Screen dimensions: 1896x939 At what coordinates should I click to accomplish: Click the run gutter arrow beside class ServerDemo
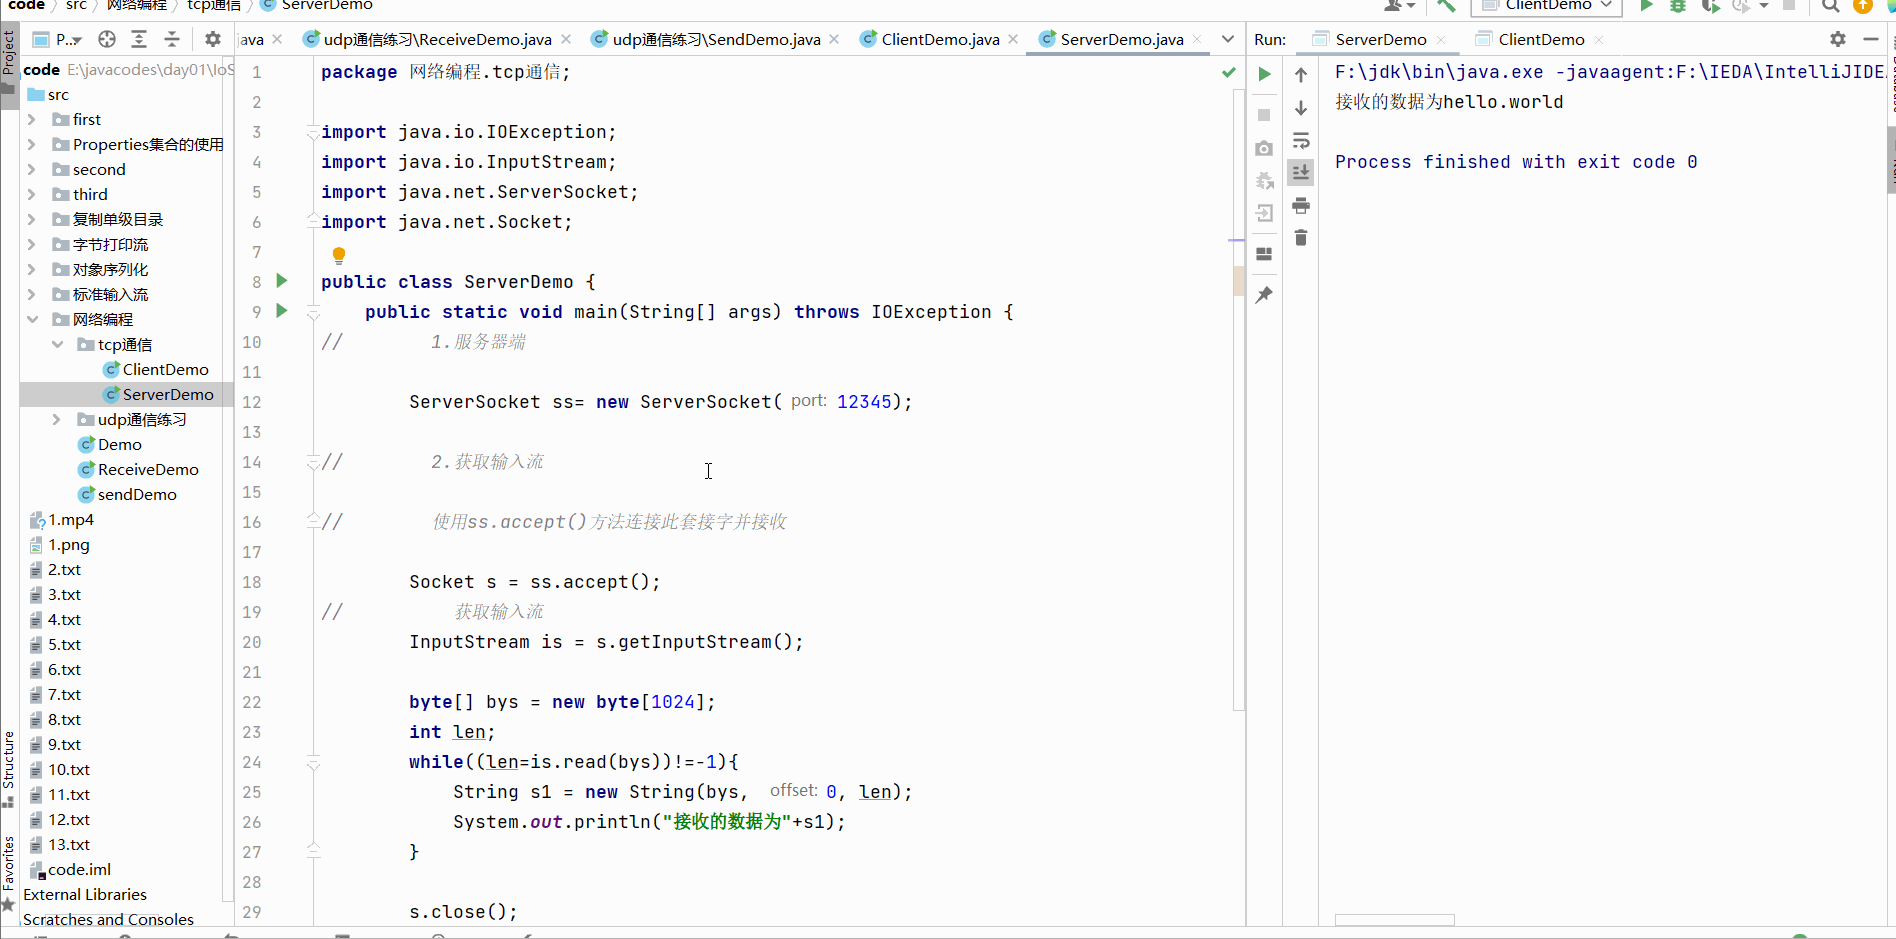click(282, 281)
